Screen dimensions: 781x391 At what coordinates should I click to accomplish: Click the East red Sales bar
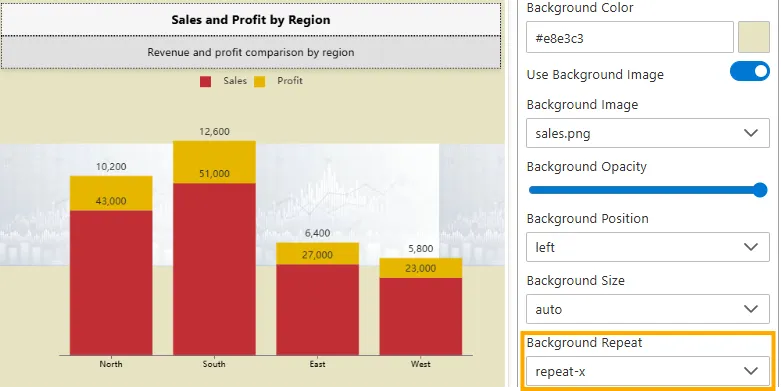point(317,310)
